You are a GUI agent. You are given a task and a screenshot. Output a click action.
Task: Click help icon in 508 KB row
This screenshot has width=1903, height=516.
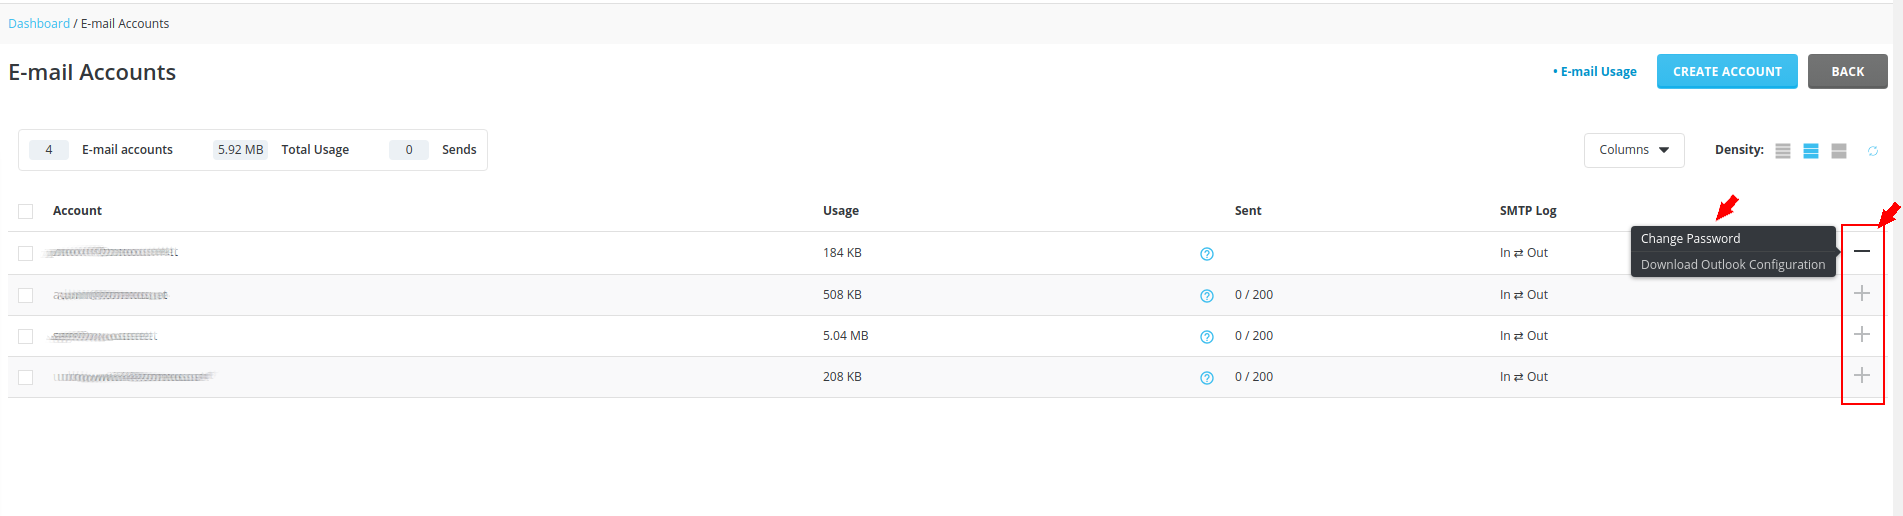(x=1206, y=296)
